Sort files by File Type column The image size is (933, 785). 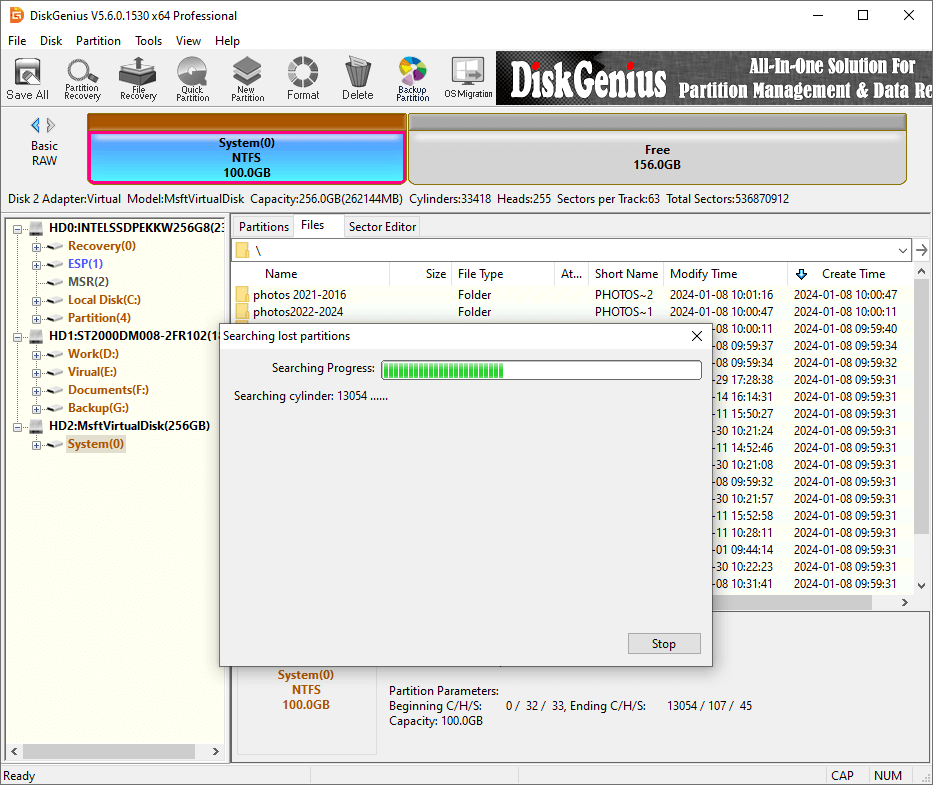(503, 274)
